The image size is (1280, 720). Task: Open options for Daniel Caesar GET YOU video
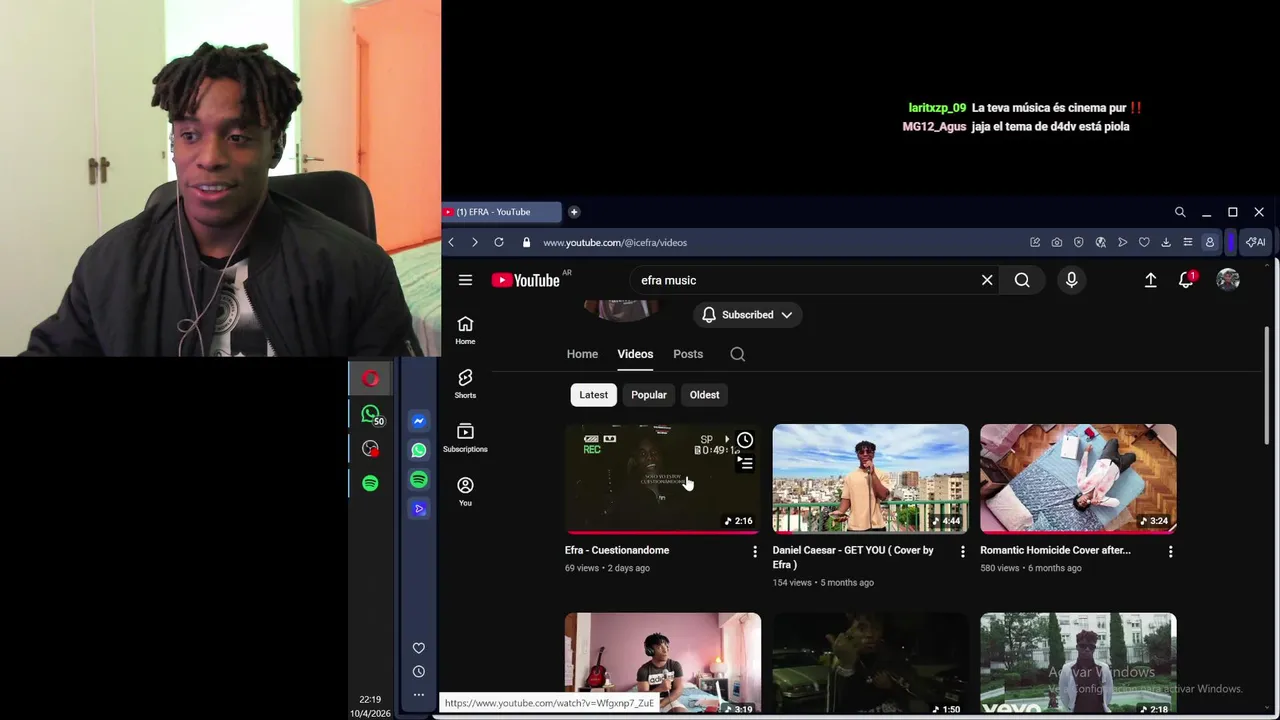coord(963,551)
